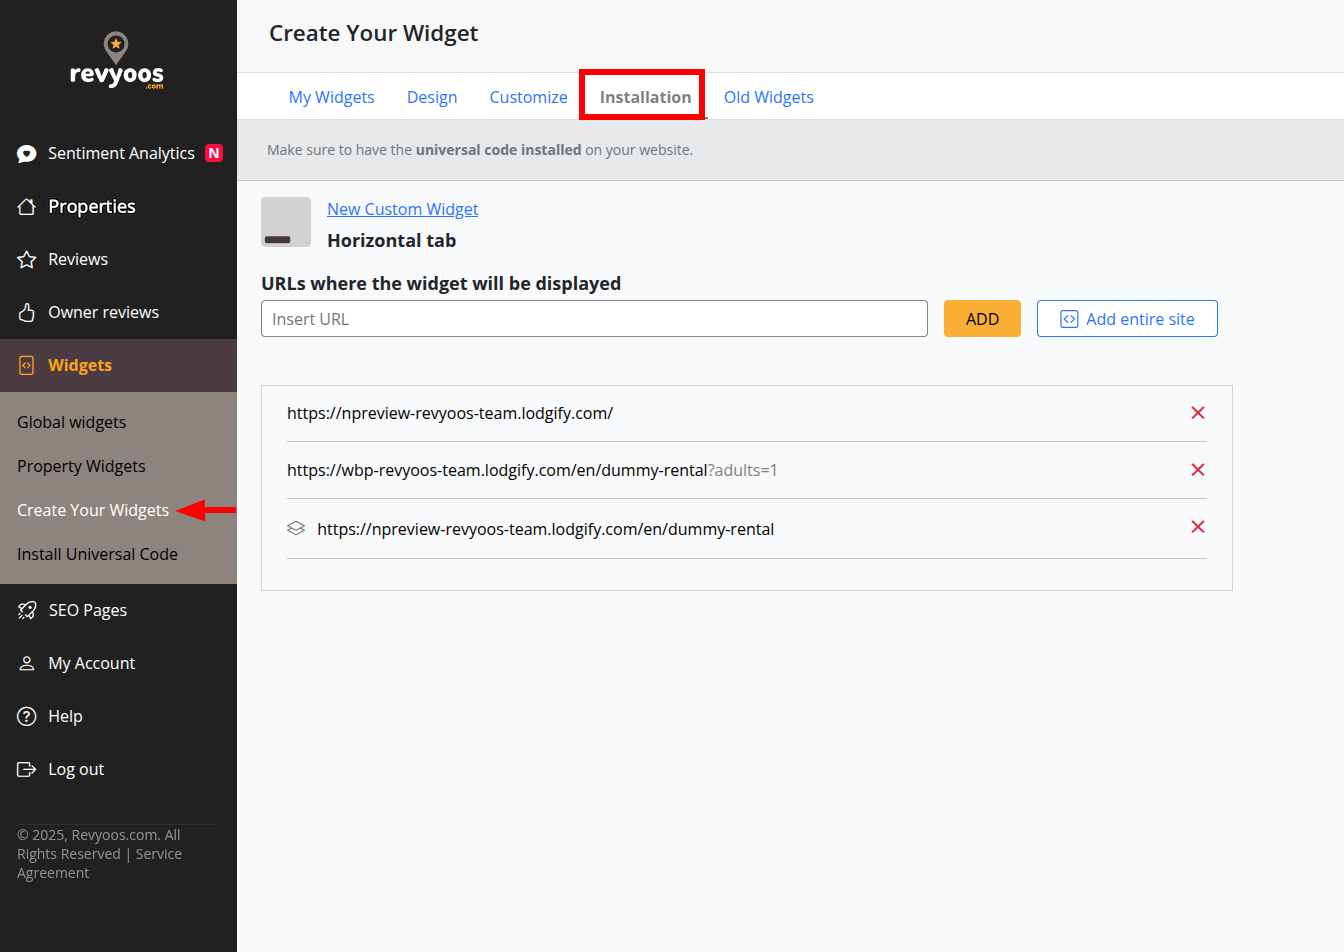Click the Horizontal tab widget thumbnail
The height and width of the screenshot is (952, 1344).
click(x=286, y=222)
